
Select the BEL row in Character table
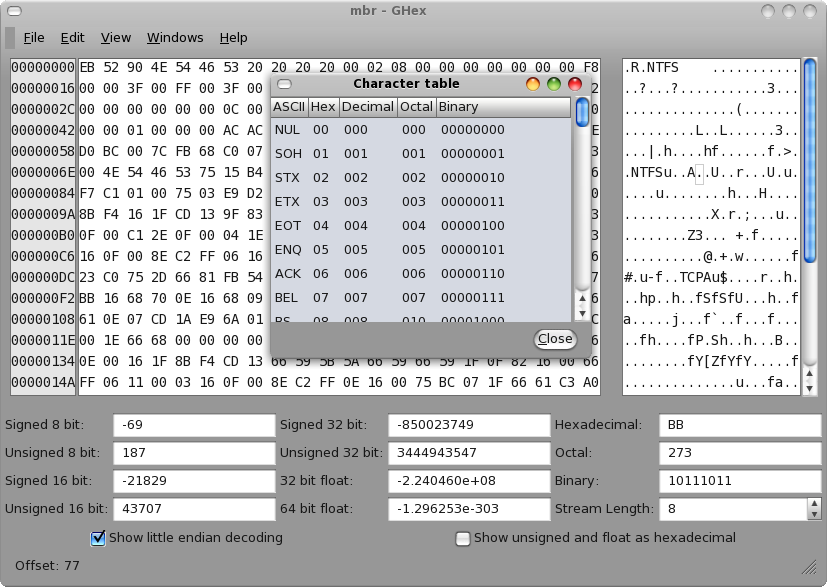421,297
